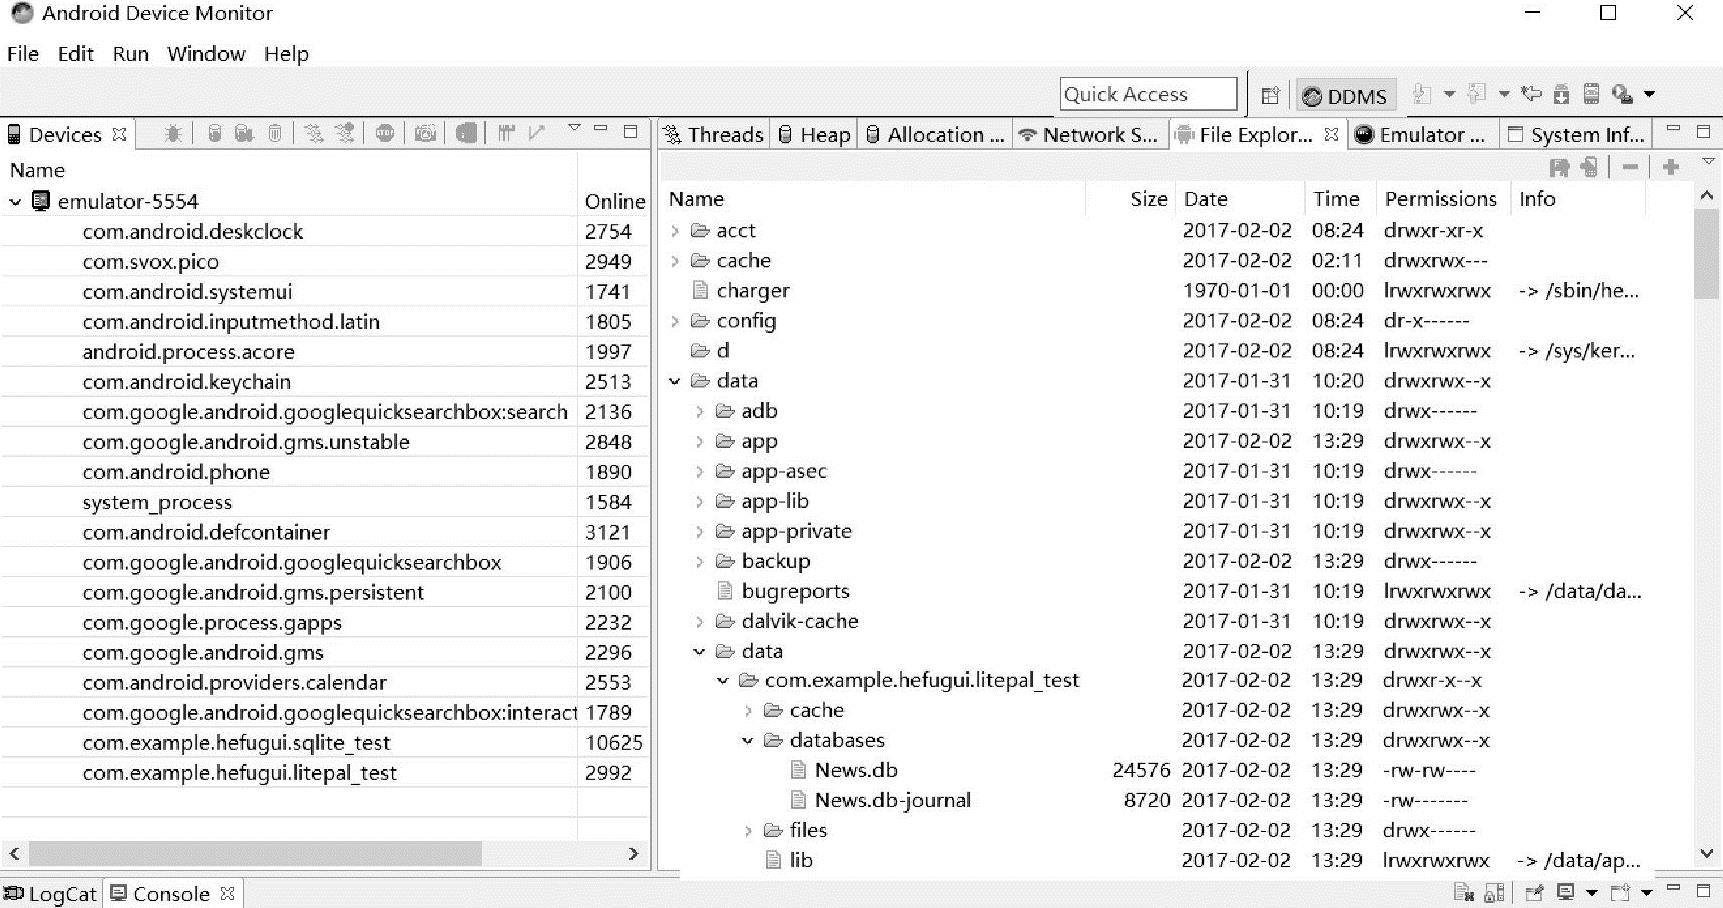Expand the cache folder under litepal_test
The height and width of the screenshot is (908, 1723).
(748, 711)
